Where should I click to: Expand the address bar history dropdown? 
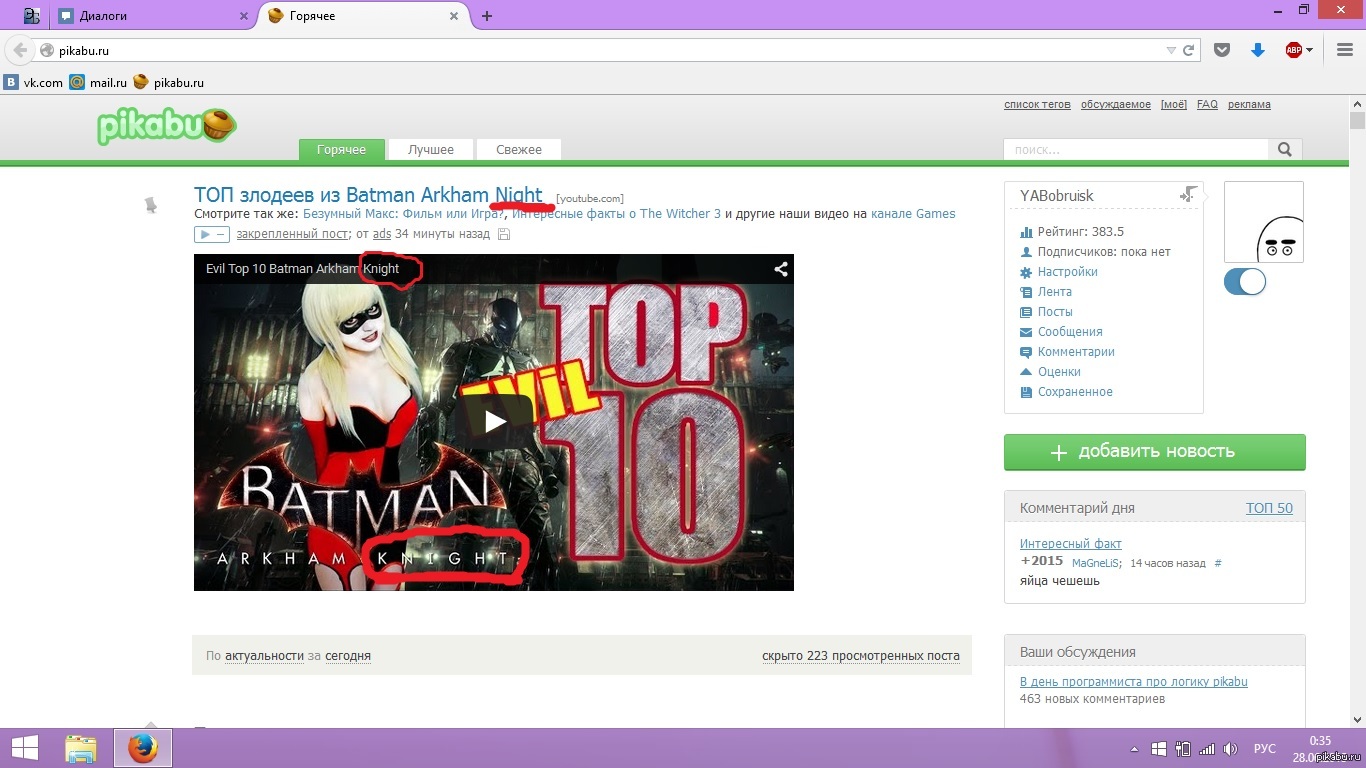[x=1171, y=50]
